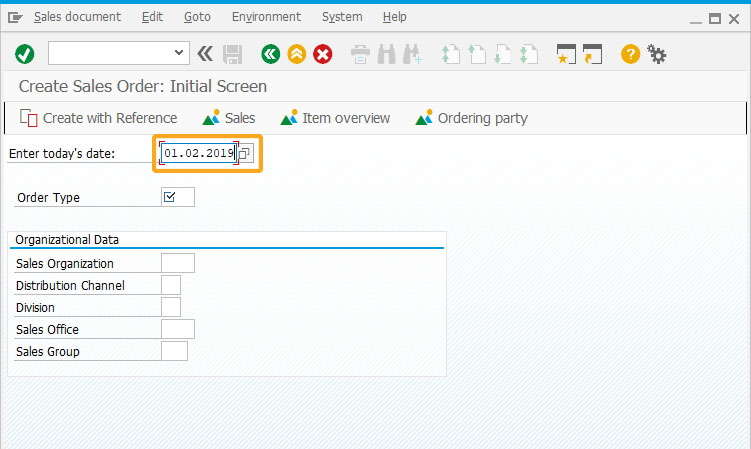
Task: Click the Sales button
Action: 229,118
